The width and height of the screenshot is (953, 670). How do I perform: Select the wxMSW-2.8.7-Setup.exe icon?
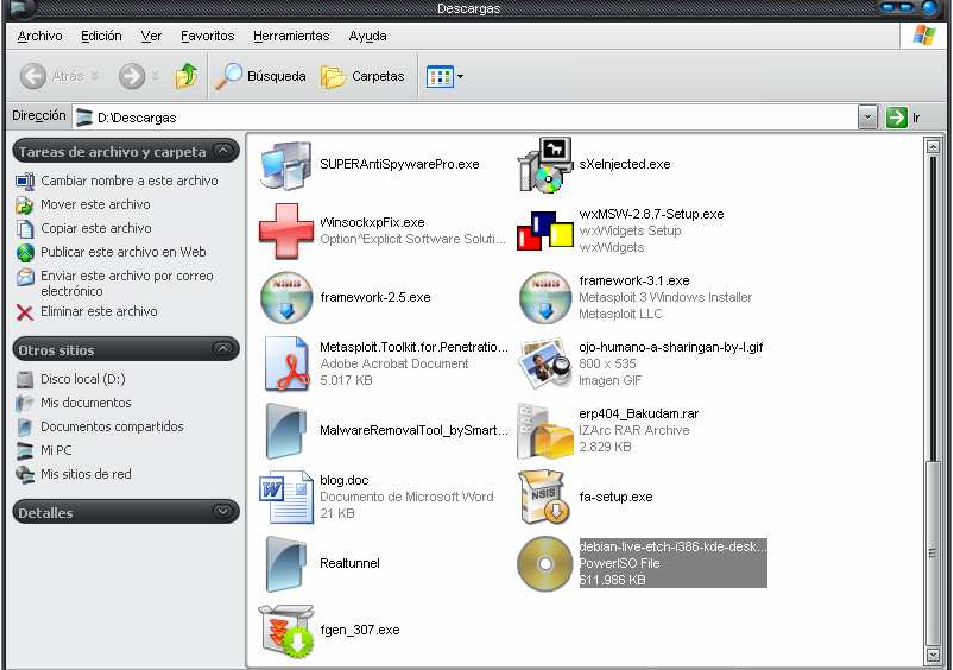[544, 231]
